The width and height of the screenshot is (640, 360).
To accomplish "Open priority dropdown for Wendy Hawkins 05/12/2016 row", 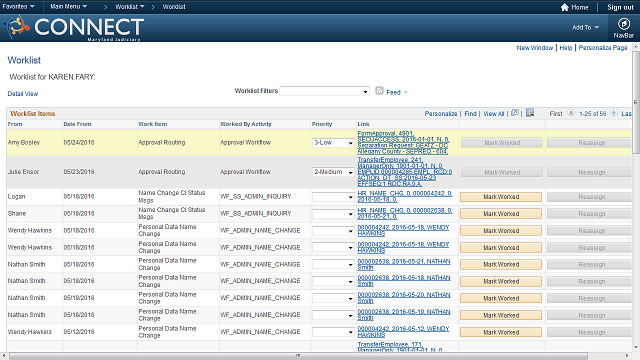I will (333, 332).
